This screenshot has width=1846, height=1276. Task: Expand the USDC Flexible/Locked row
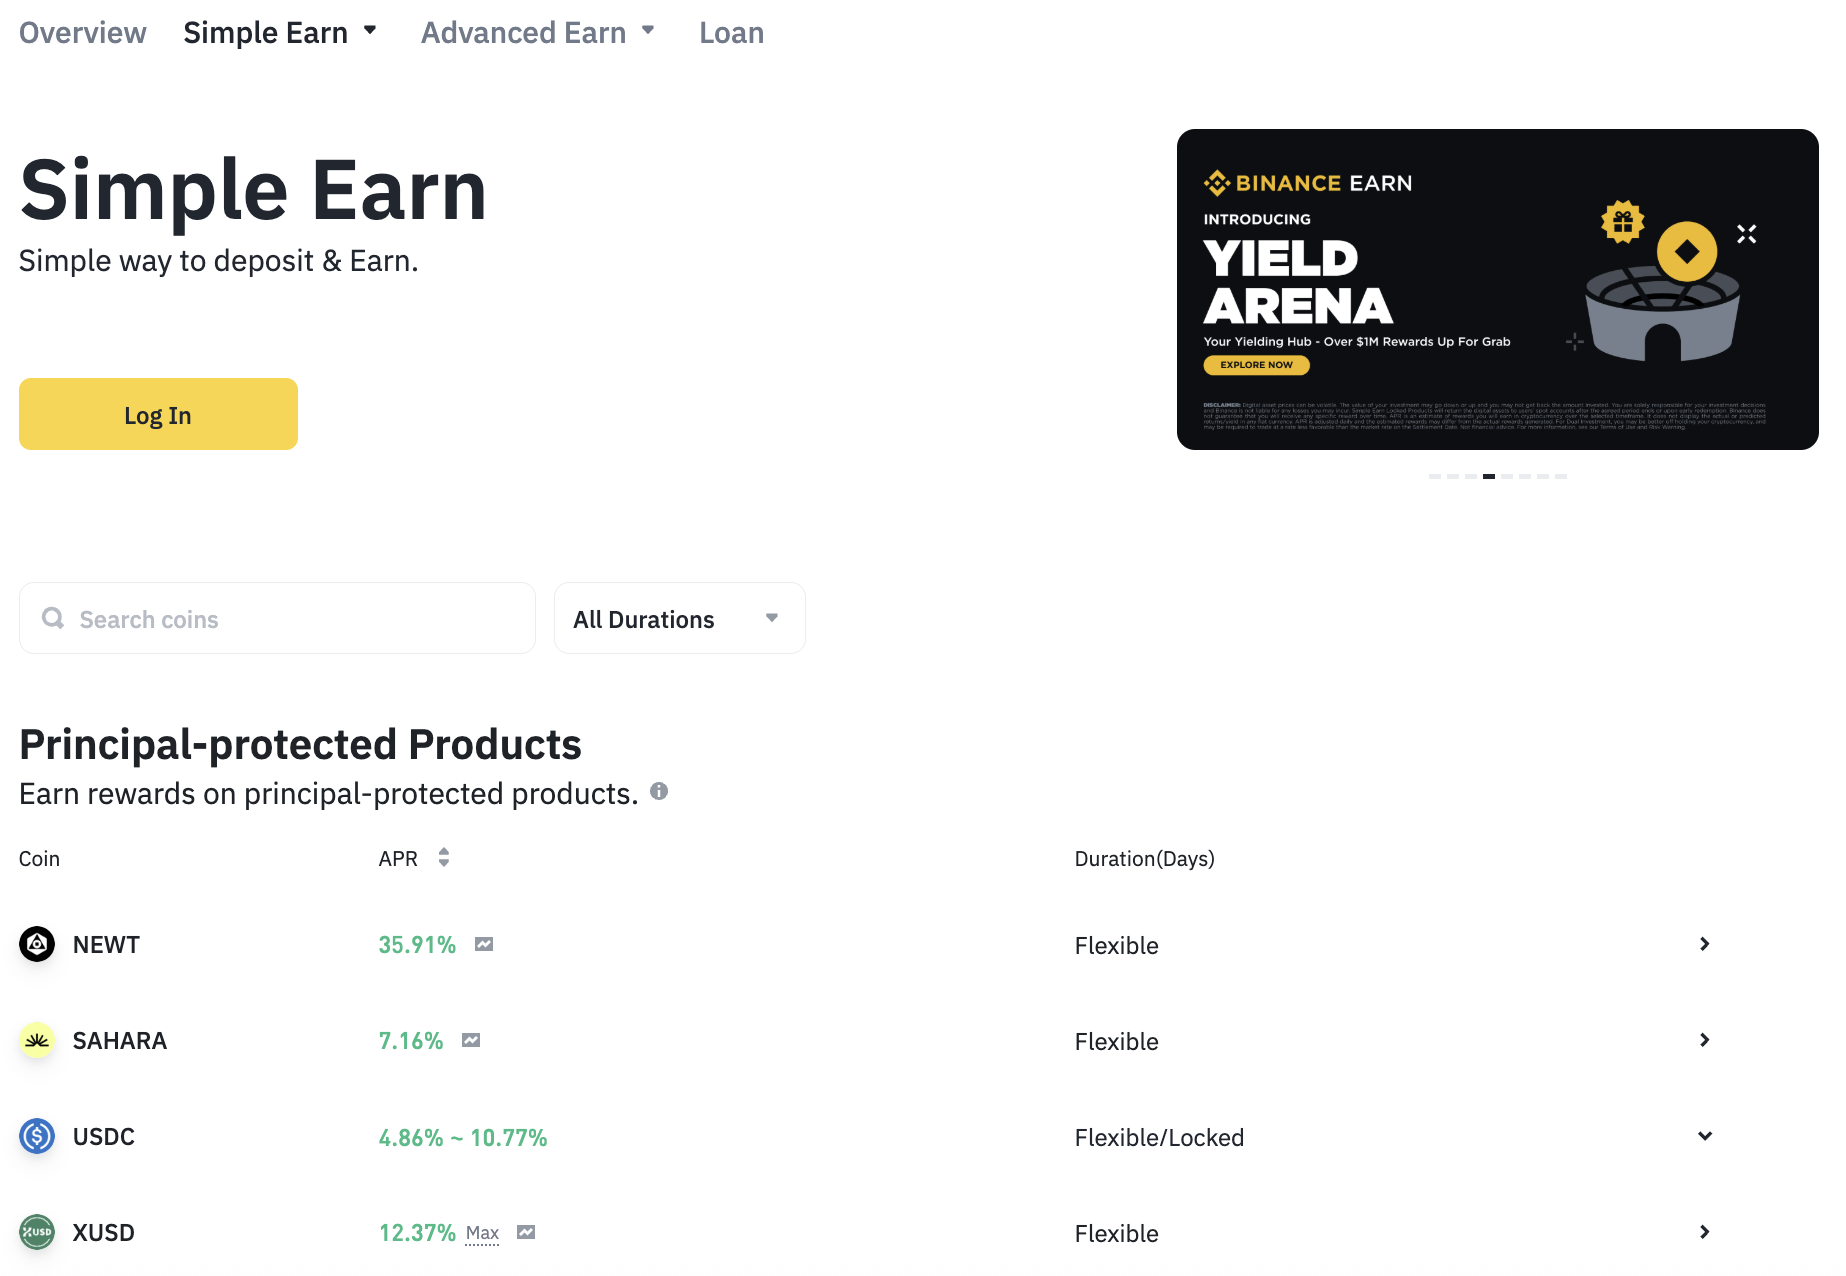(x=1705, y=1136)
